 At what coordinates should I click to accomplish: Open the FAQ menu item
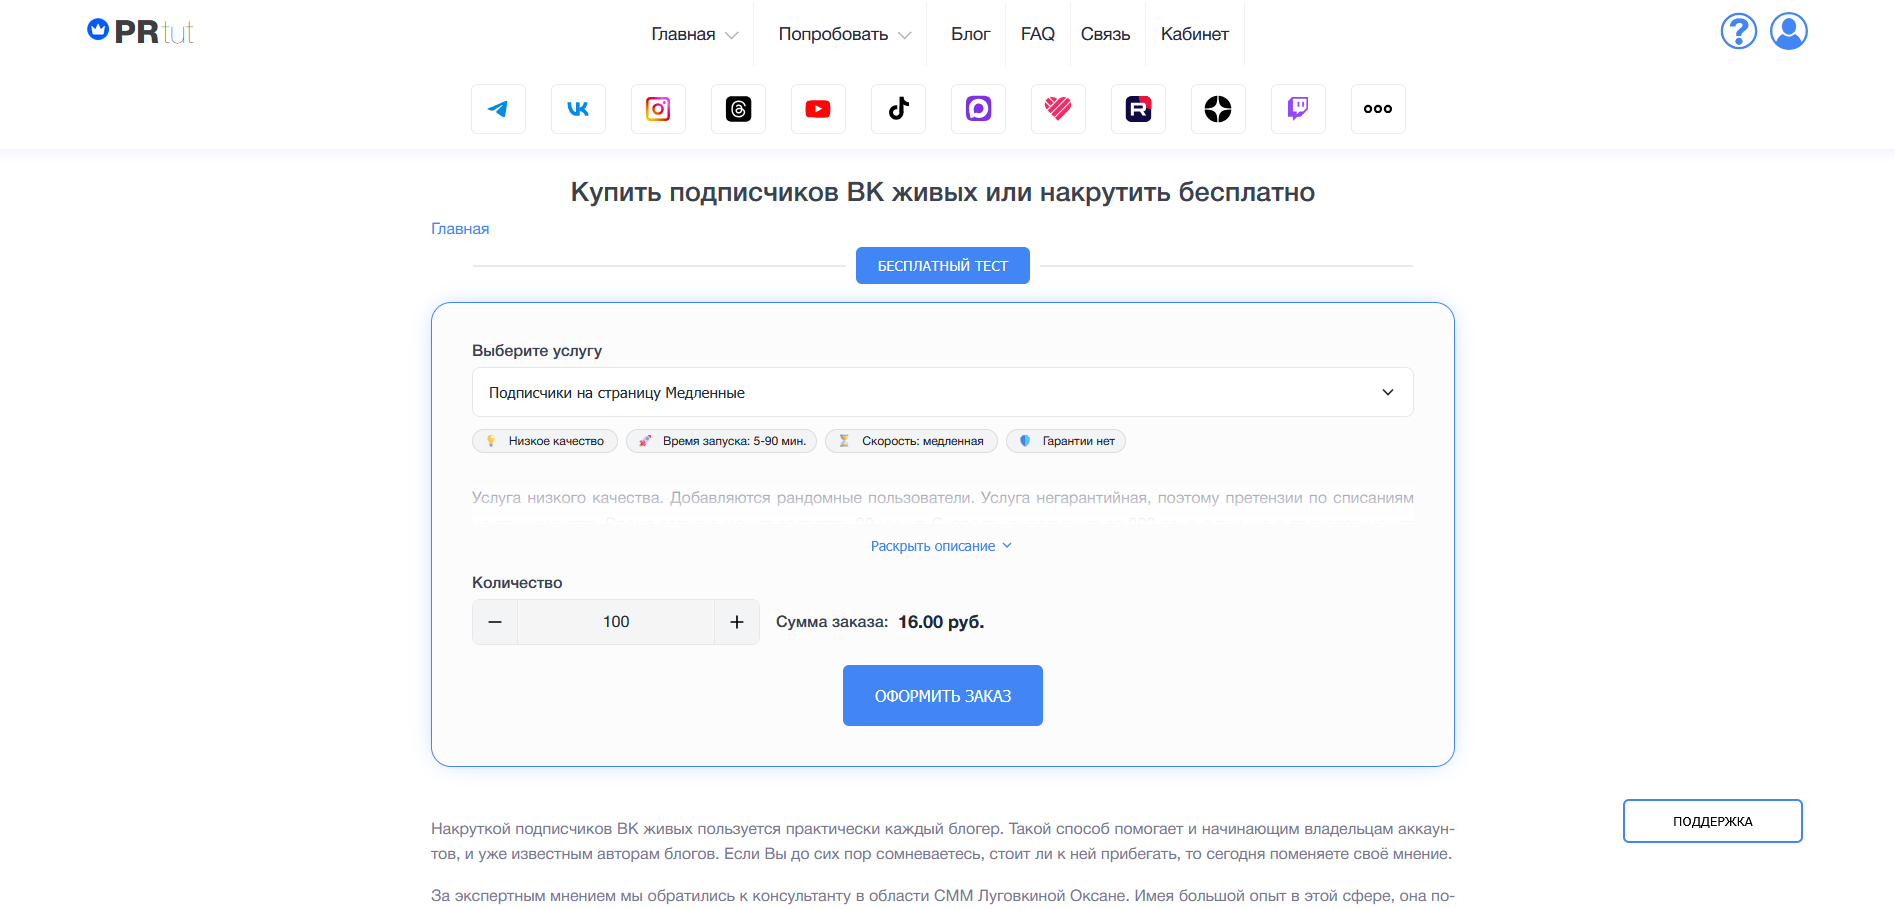(1038, 34)
